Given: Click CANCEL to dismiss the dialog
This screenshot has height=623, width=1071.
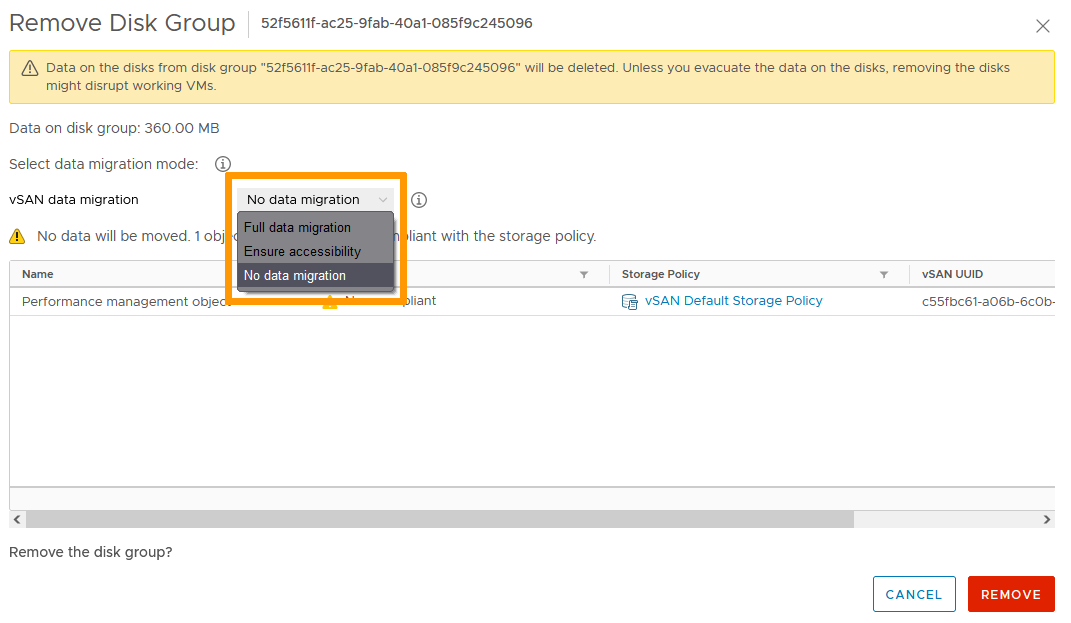Looking at the screenshot, I should 913,593.
